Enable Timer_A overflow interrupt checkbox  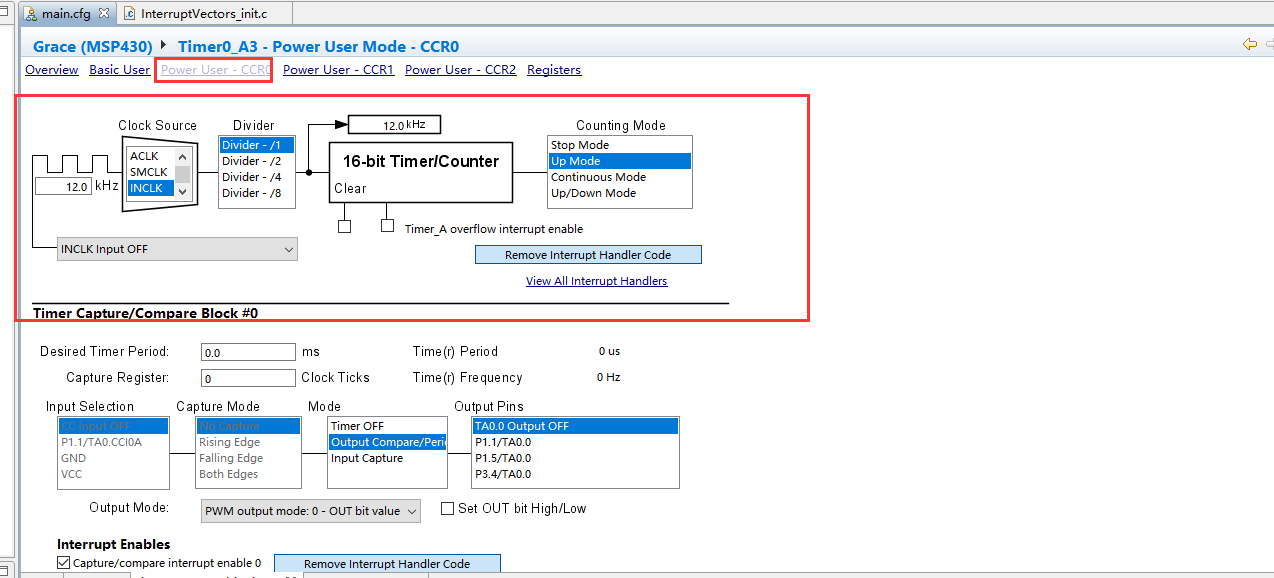[388, 226]
